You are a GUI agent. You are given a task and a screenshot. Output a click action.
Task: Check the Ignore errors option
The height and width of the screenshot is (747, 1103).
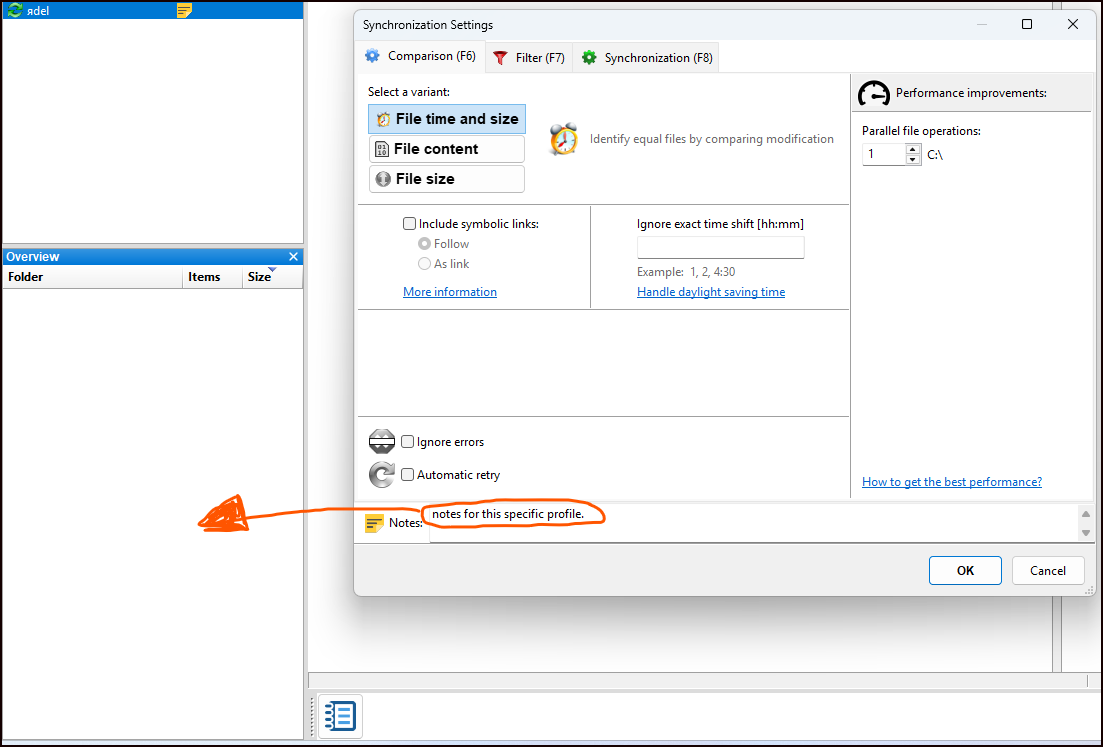tap(407, 442)
